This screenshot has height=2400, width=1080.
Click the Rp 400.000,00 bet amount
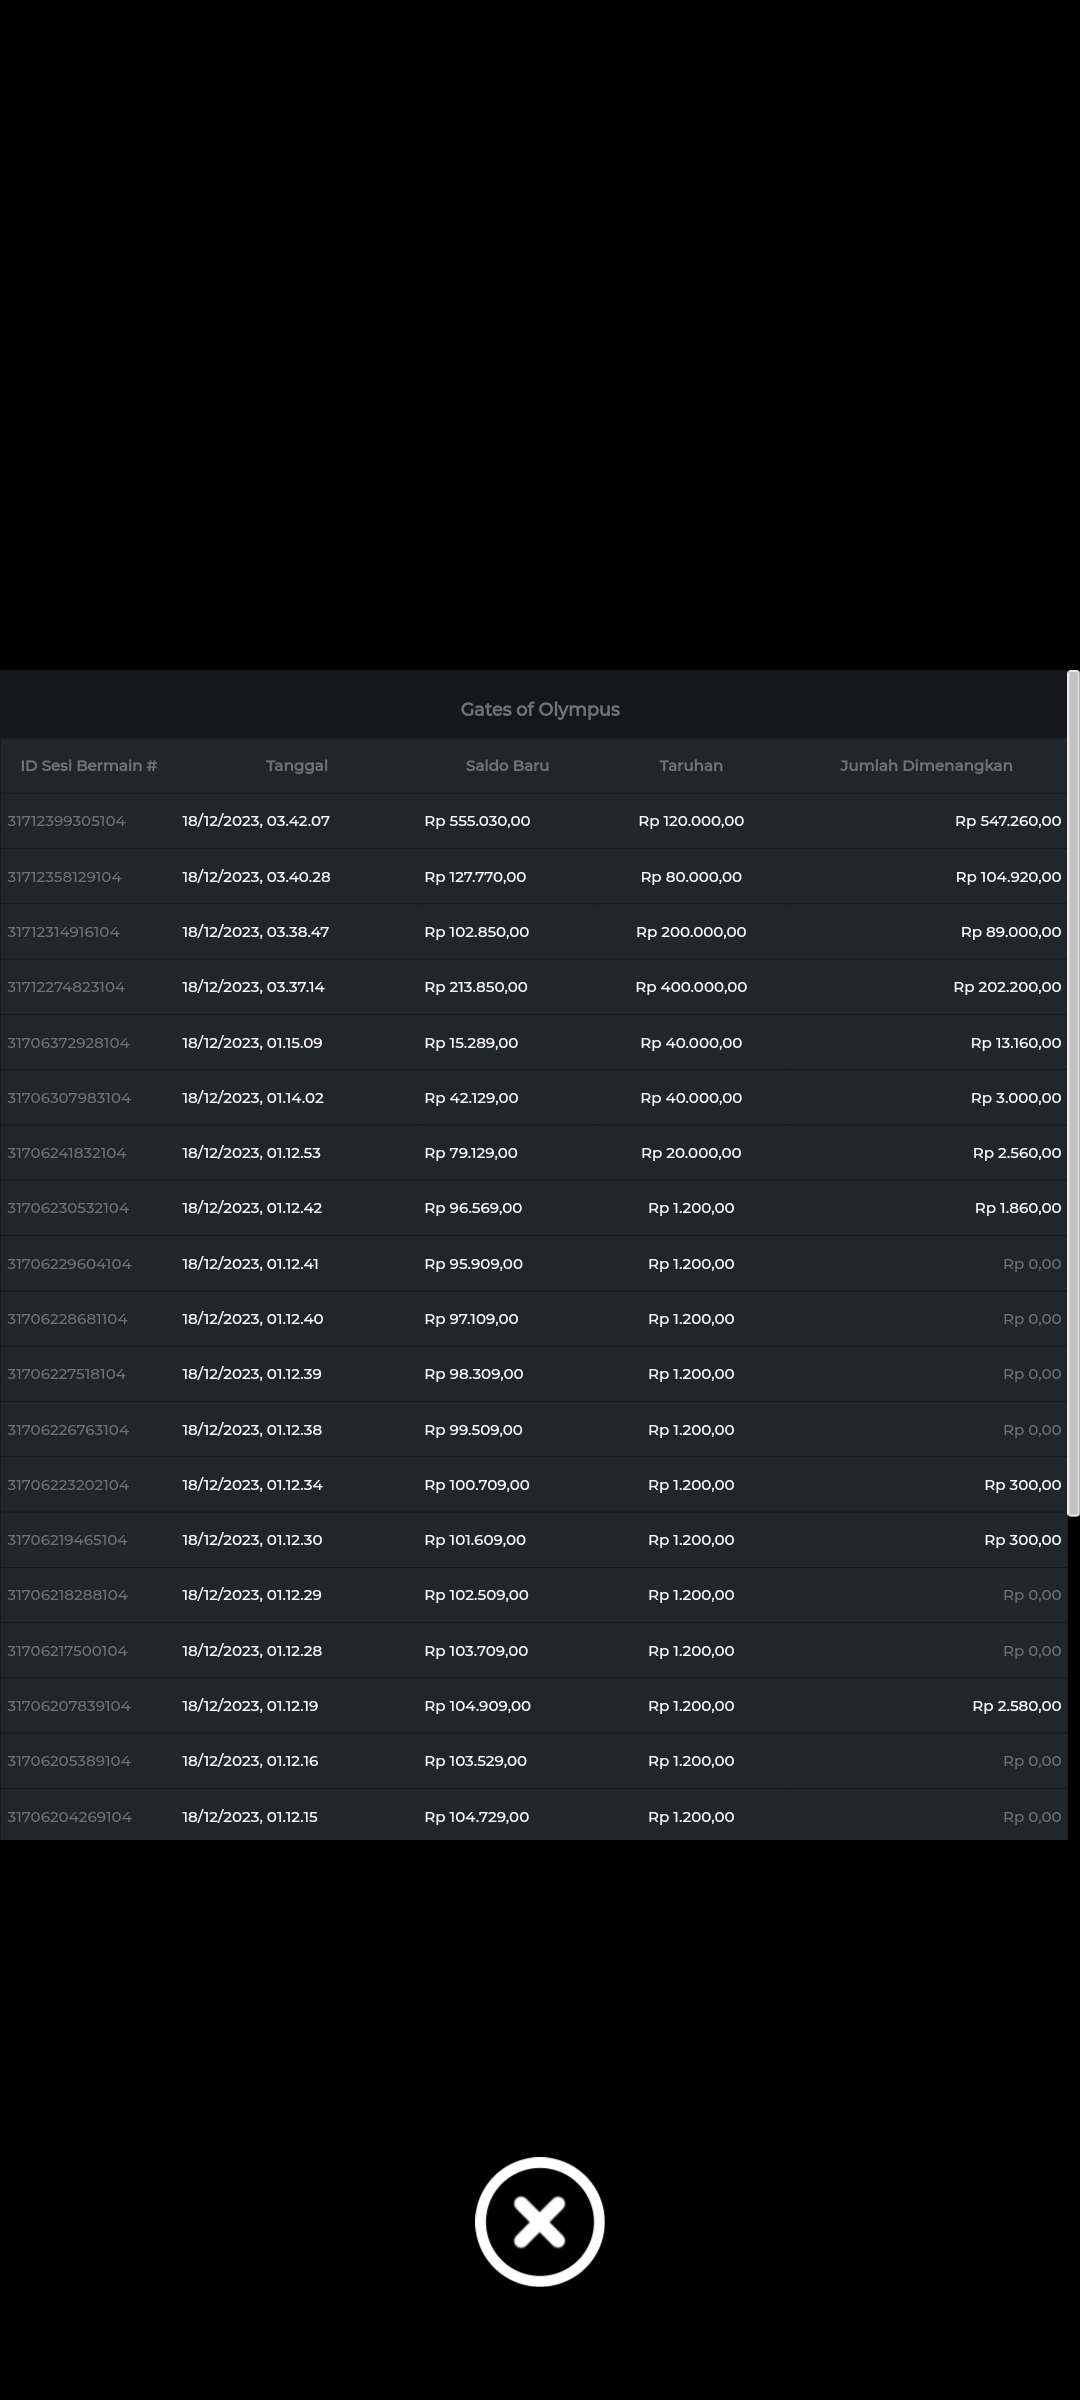click(691, 987)
